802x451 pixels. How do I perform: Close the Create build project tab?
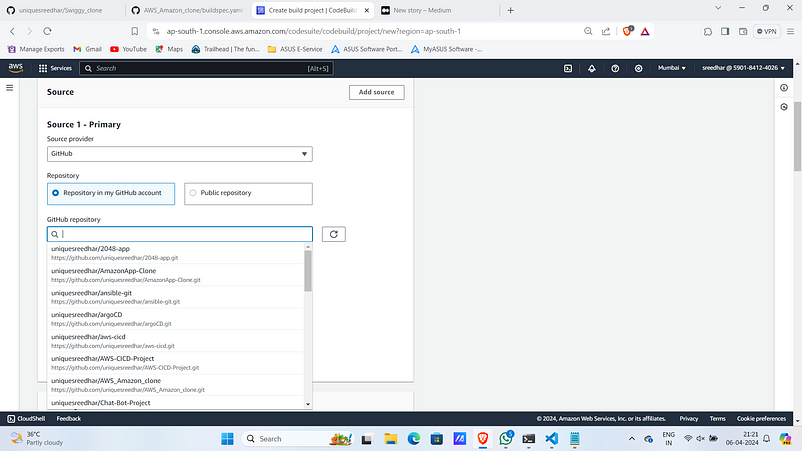[x=366, y=10]
